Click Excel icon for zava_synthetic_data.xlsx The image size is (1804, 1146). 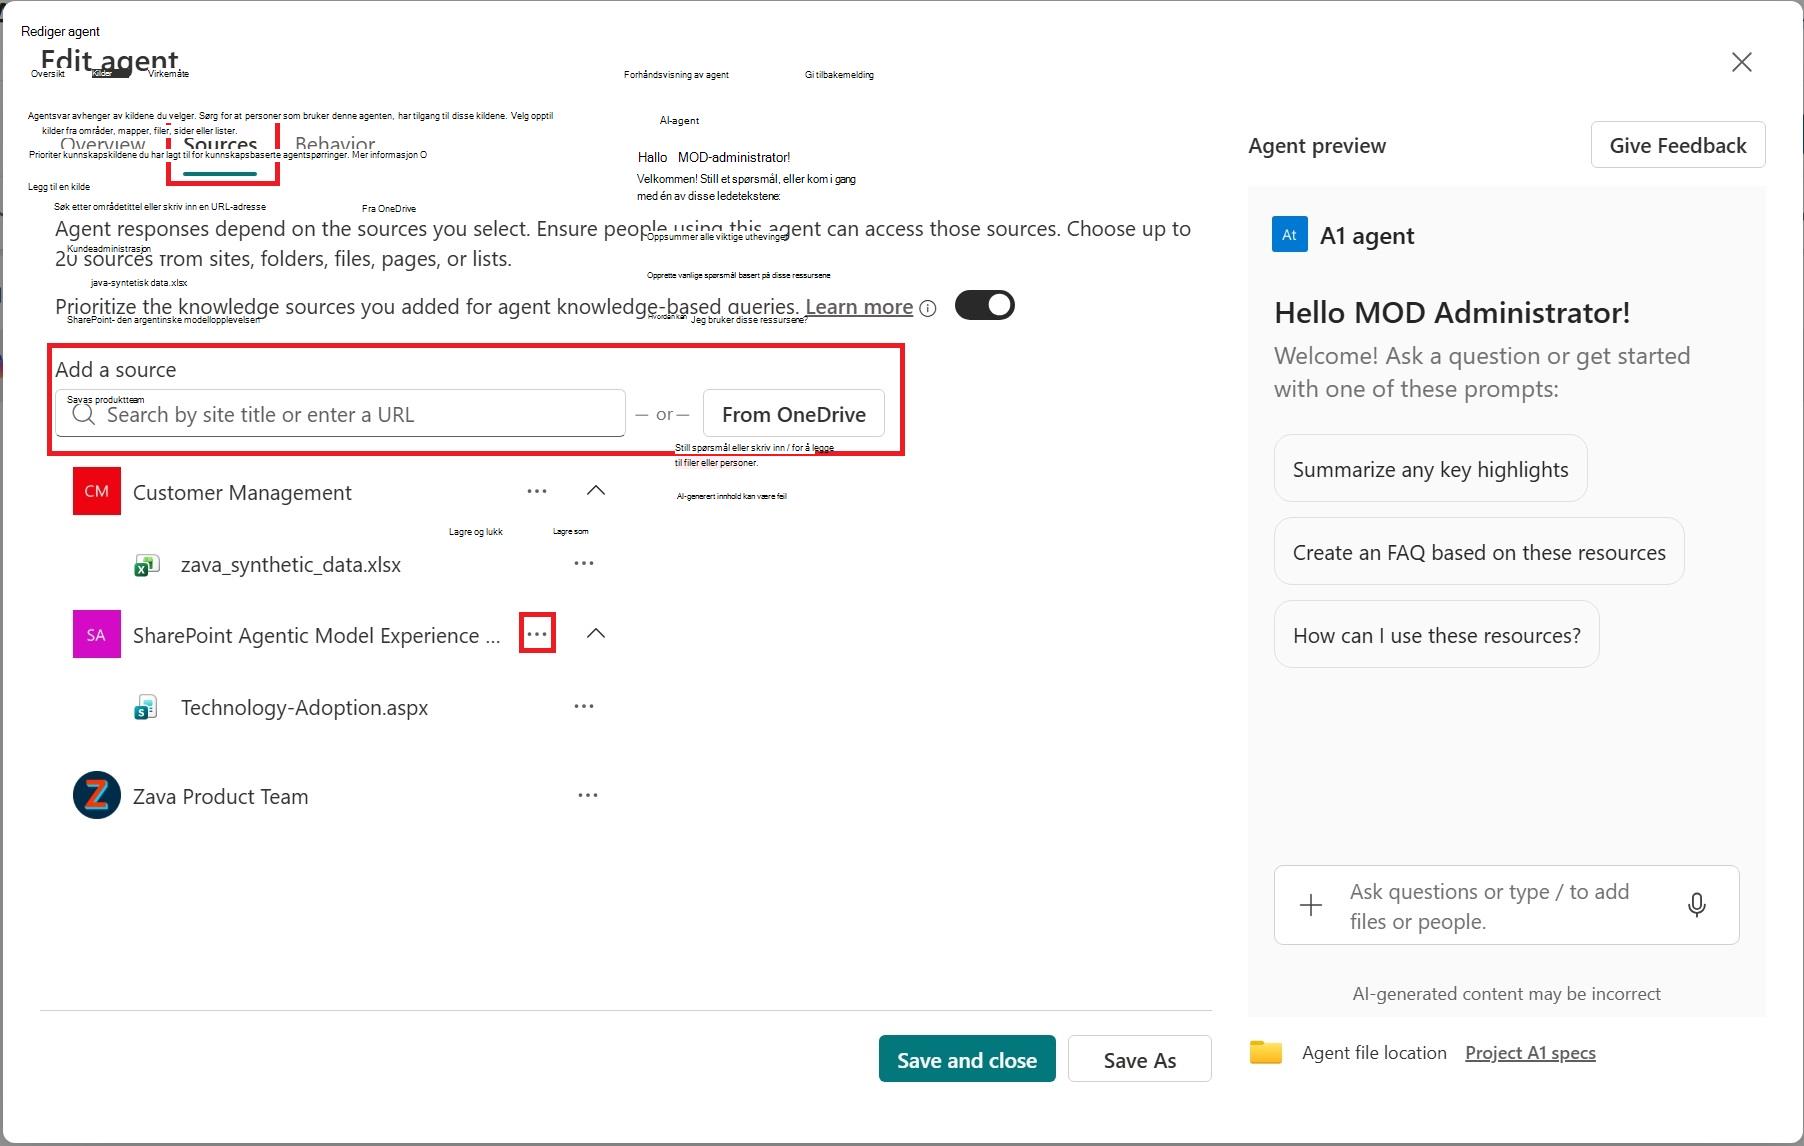point(146,565)
